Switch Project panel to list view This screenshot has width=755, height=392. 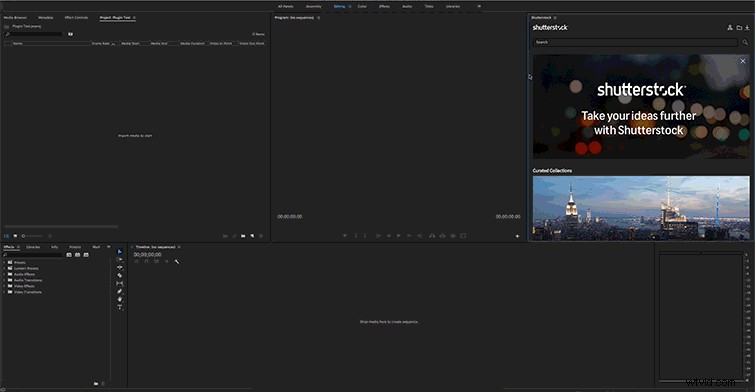click(x=7, y=236)
